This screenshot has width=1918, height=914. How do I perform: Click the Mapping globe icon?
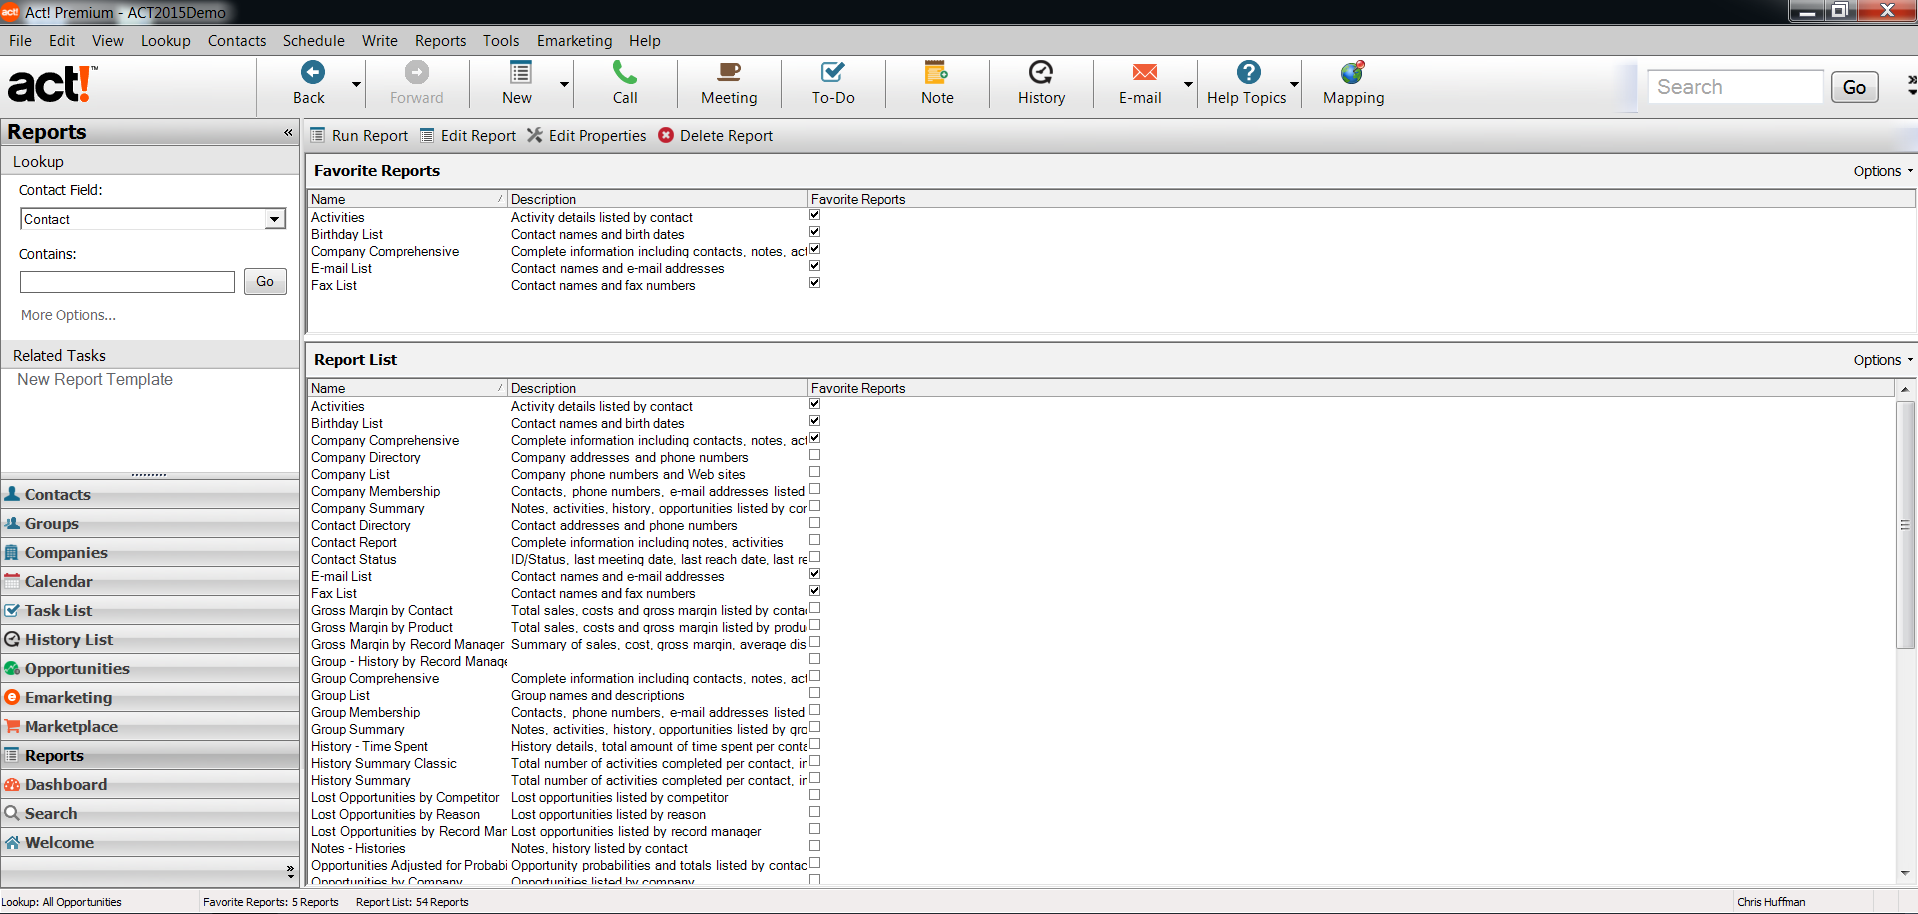(x=1353, y=73)
